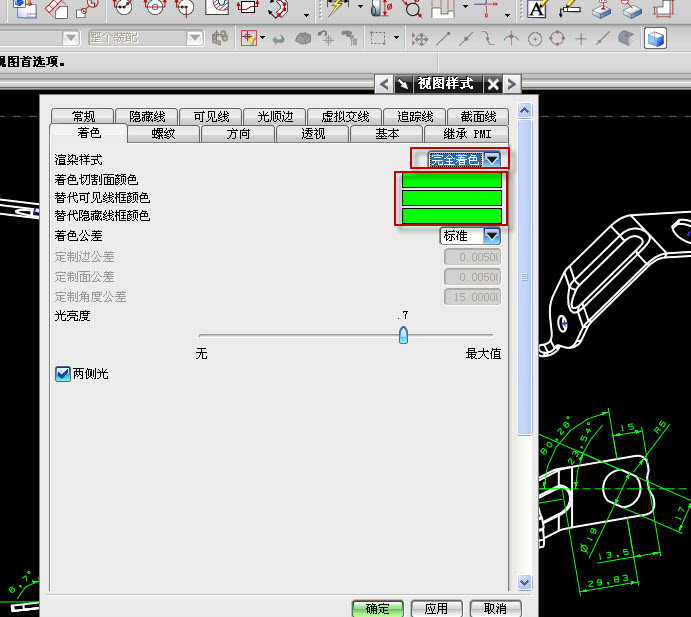This screenshot has width=691, height=617.
Task: Enable the 两侧光 checkbox
Action: click(x=63, y=374)
